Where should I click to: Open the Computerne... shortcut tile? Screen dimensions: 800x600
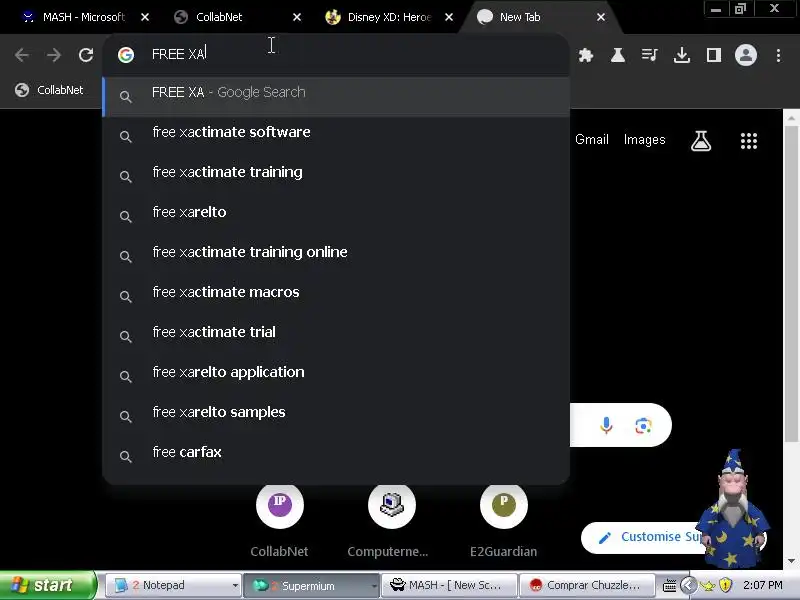coord(391,520)
